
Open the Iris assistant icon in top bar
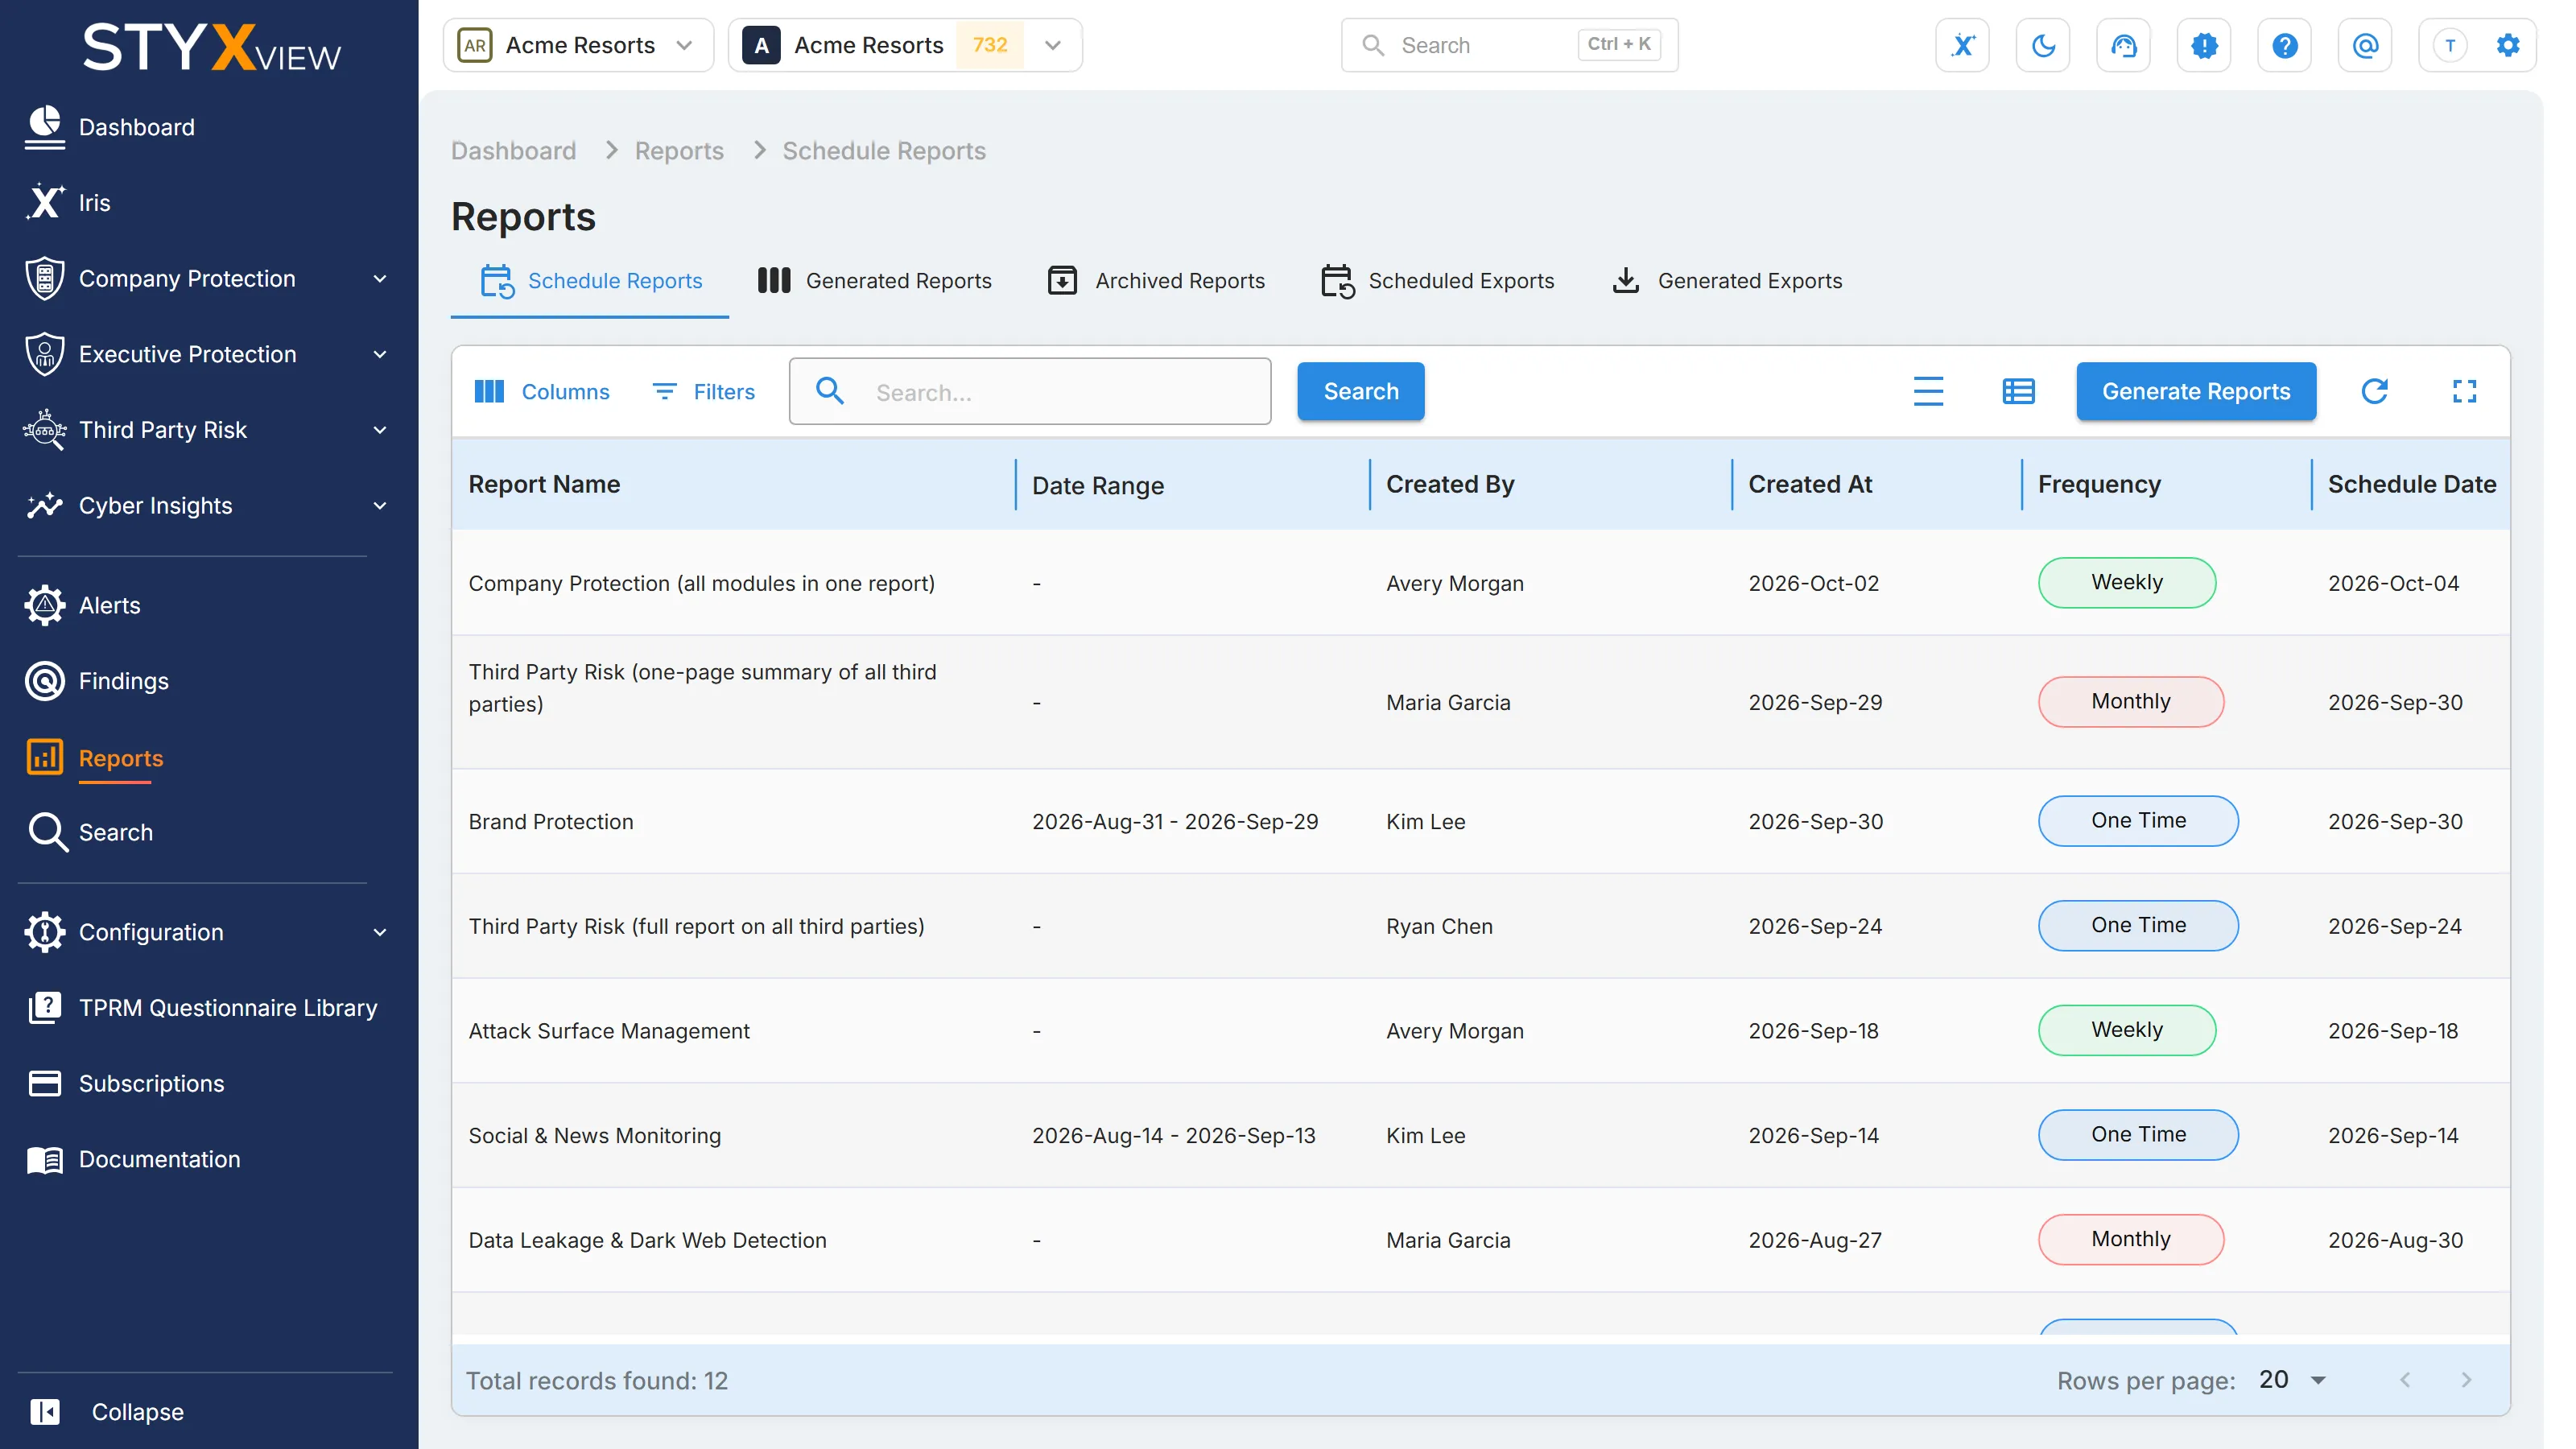click(x=1962, y=45)
